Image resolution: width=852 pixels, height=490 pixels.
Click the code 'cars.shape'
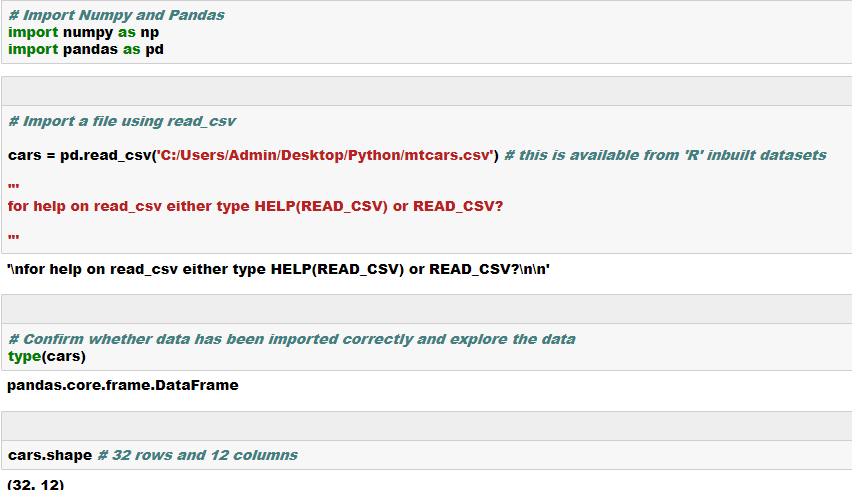pyautogui.click(x=49, y=455)
